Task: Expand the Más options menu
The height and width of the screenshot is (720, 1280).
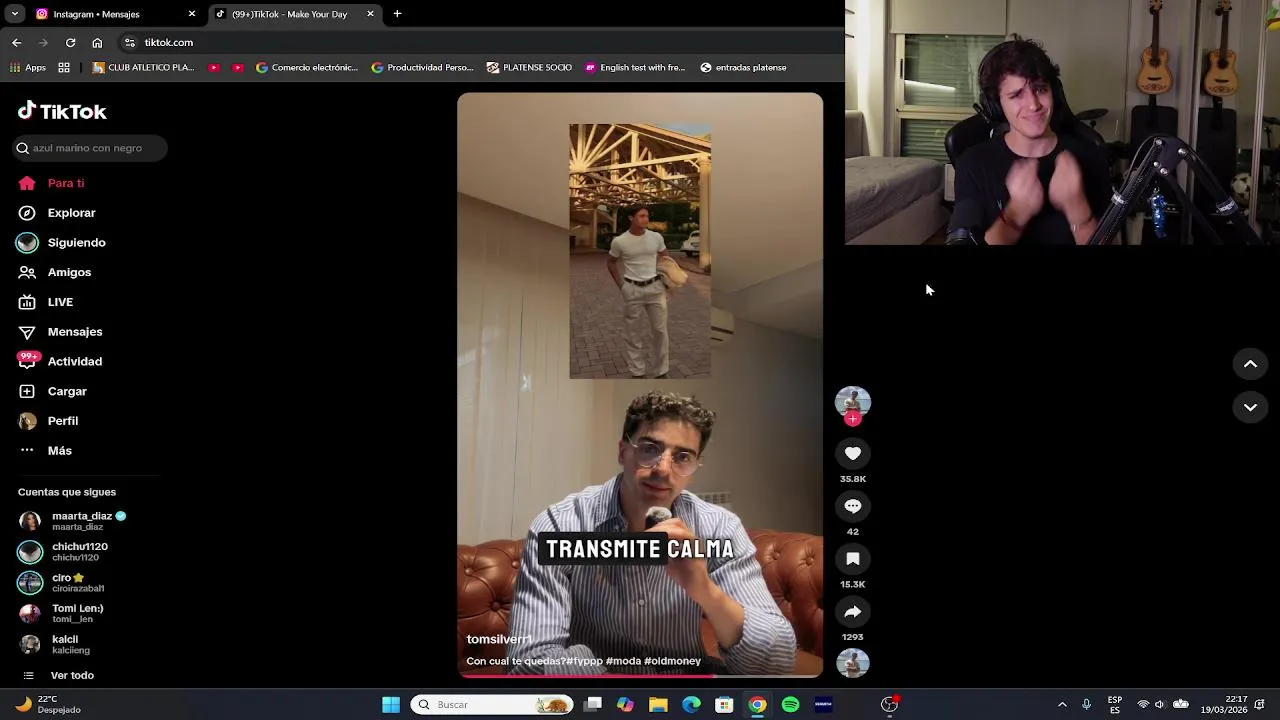Action: [45, 451]
